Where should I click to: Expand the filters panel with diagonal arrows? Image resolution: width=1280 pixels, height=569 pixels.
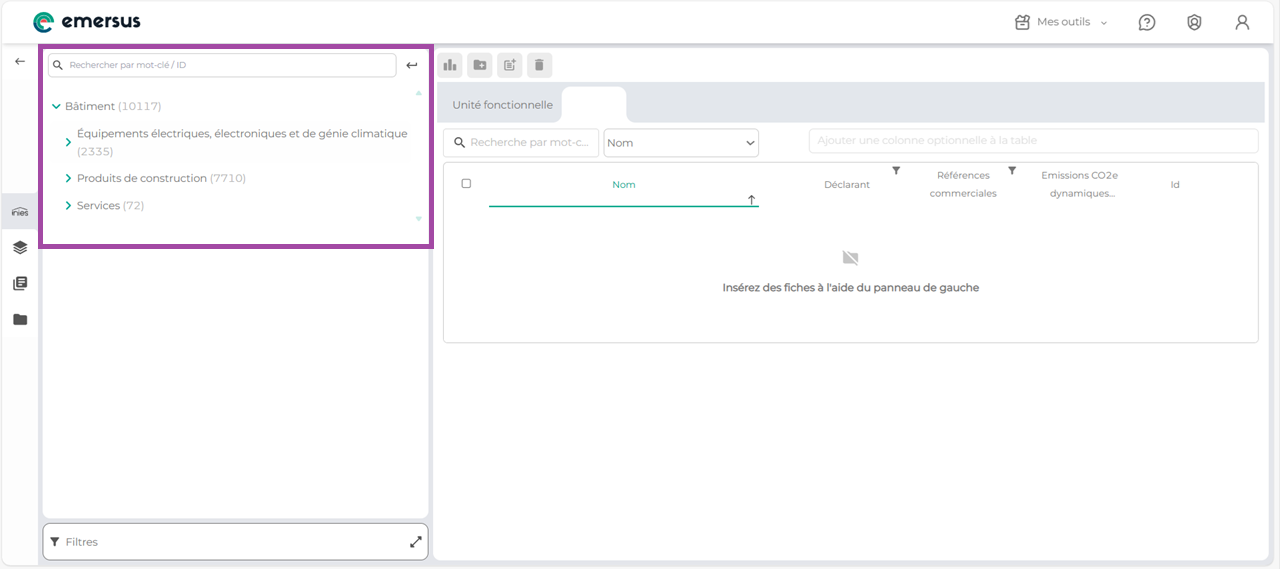416,542
